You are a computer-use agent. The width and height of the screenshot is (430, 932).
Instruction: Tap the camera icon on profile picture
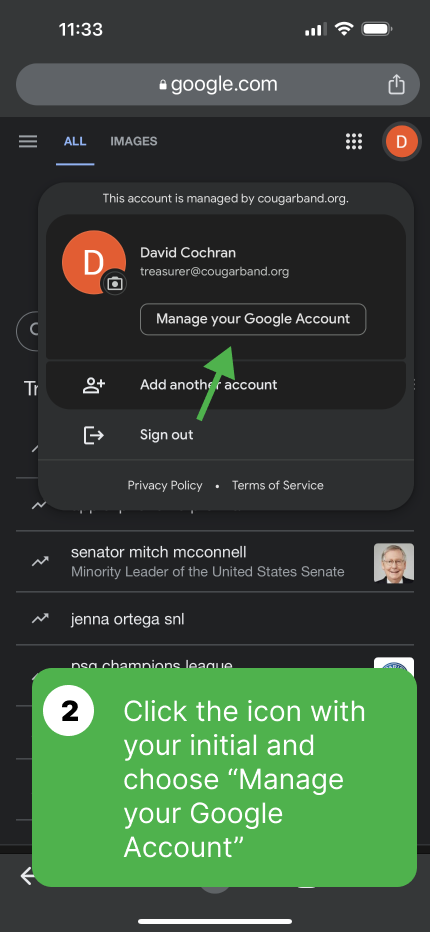coord(115,284)
